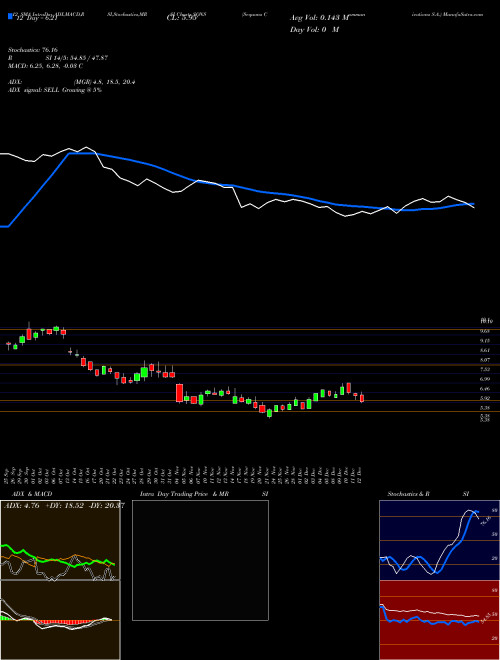500x660 pixels.
Task: Click the red RSI chart panel
Action: (x=439, y=620)
